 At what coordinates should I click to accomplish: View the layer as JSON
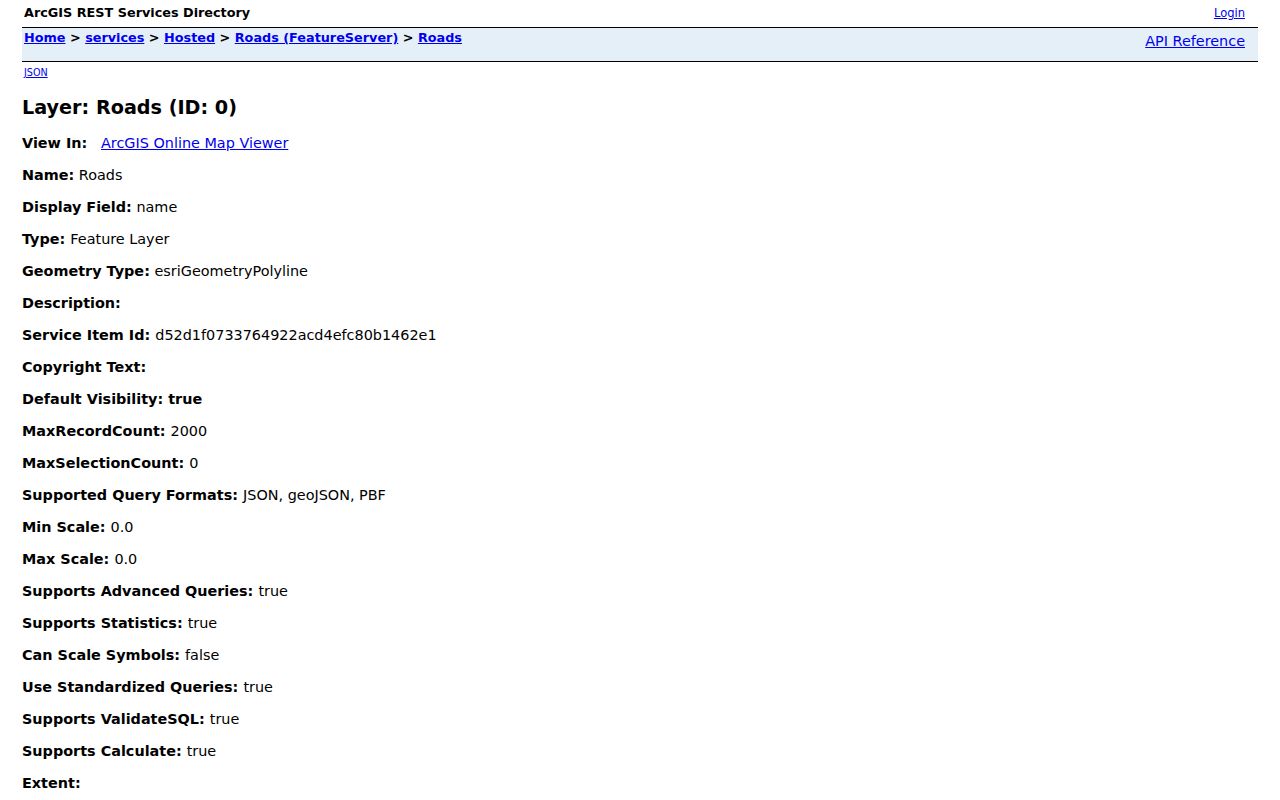(x=35, y=72)
